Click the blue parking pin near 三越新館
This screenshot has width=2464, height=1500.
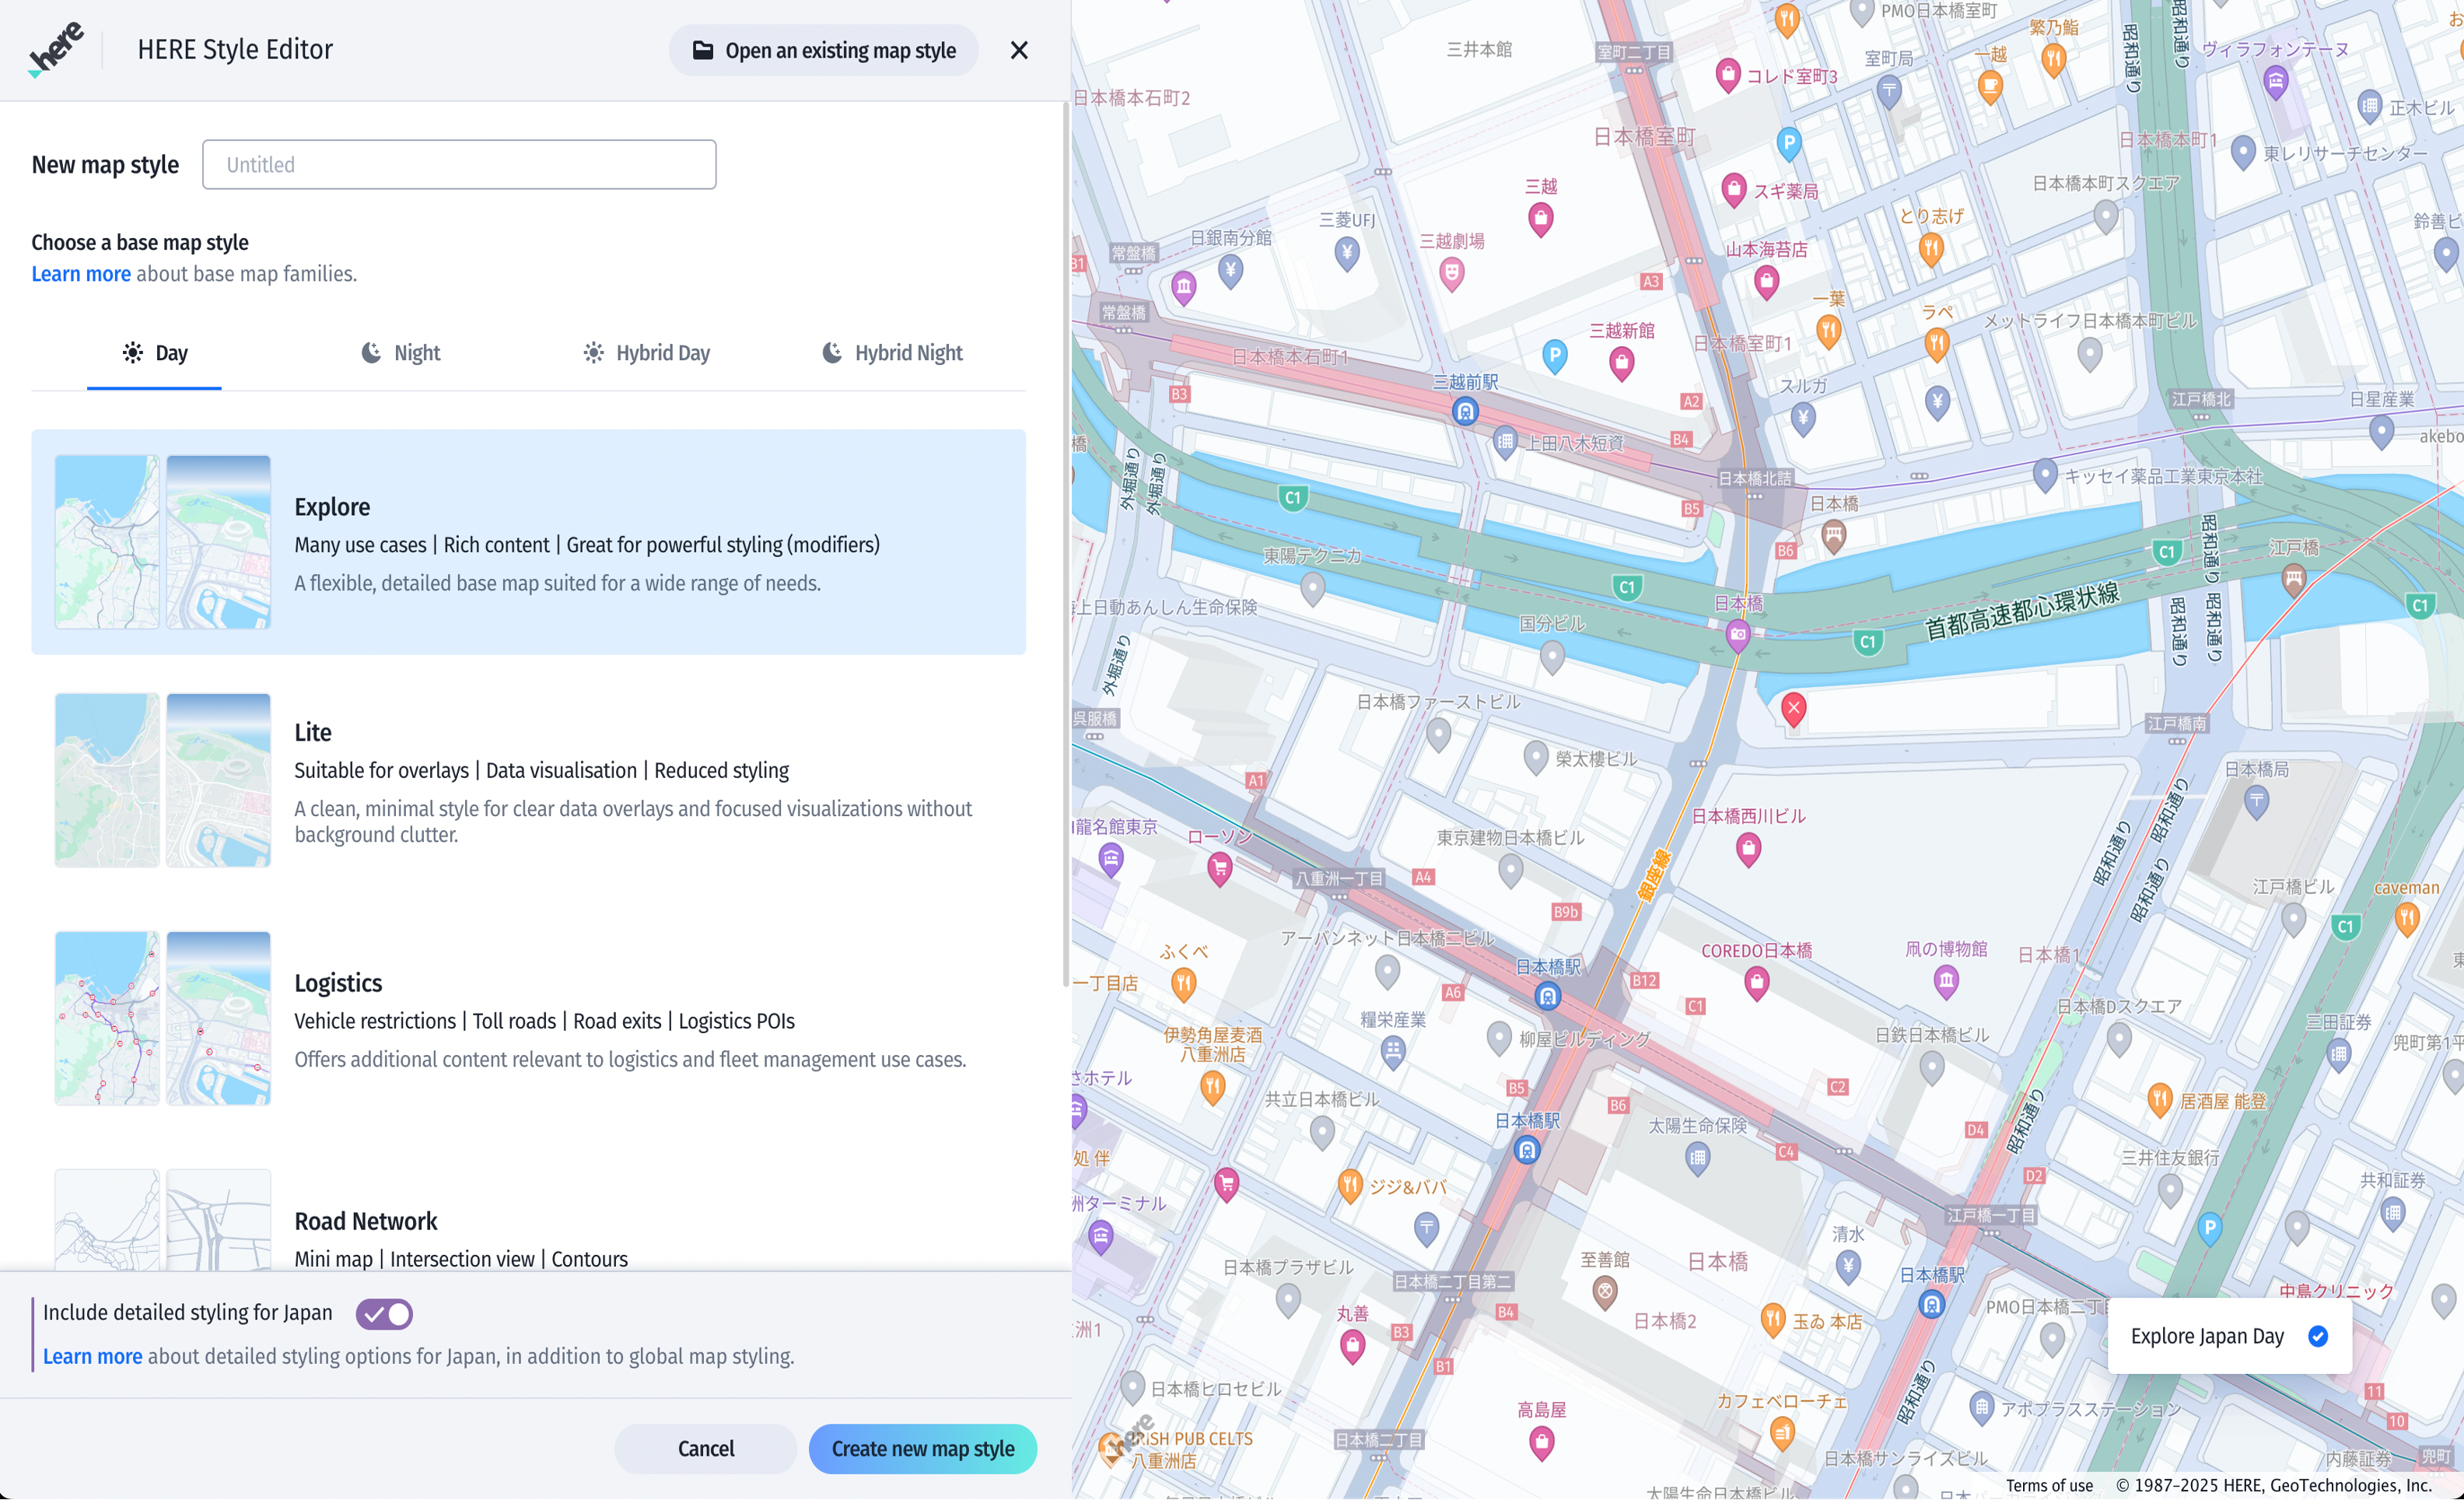[1554, 354]
